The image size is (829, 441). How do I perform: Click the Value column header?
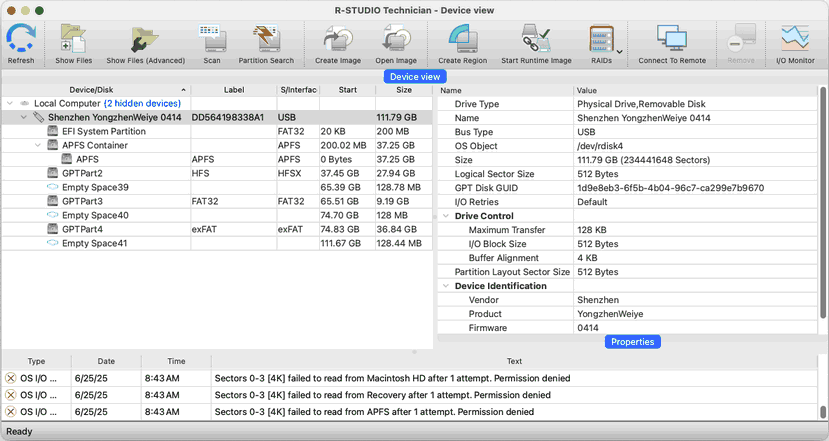click(x=696, y=90)
